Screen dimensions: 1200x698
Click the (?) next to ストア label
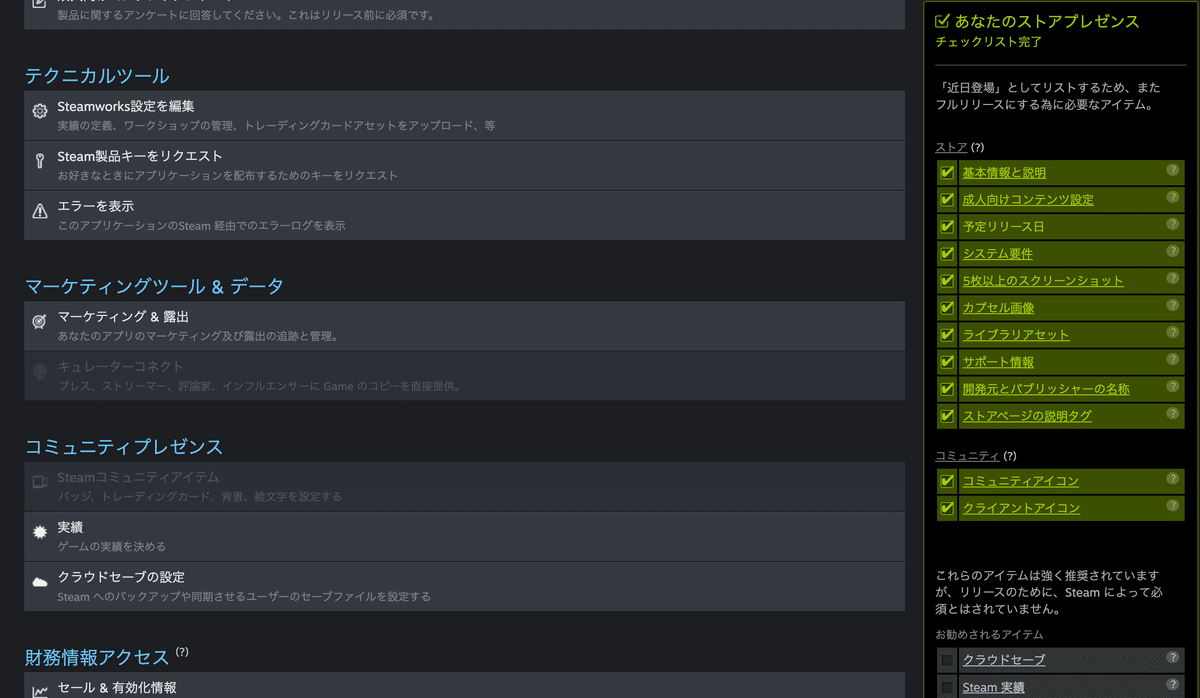[978, 147]
